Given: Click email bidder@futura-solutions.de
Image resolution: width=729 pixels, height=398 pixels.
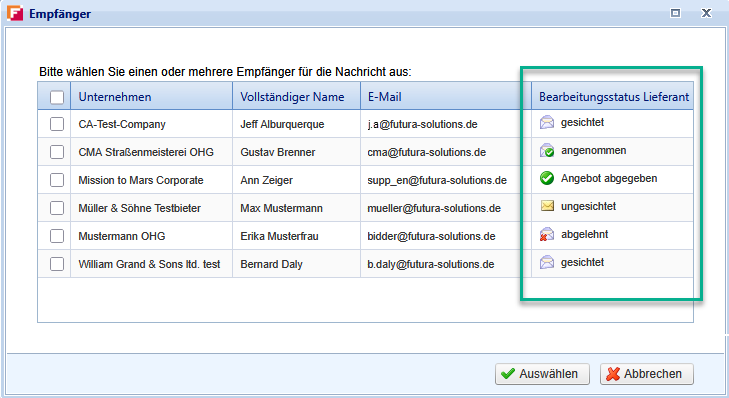Looking at the screenshot, I should 431,236.
